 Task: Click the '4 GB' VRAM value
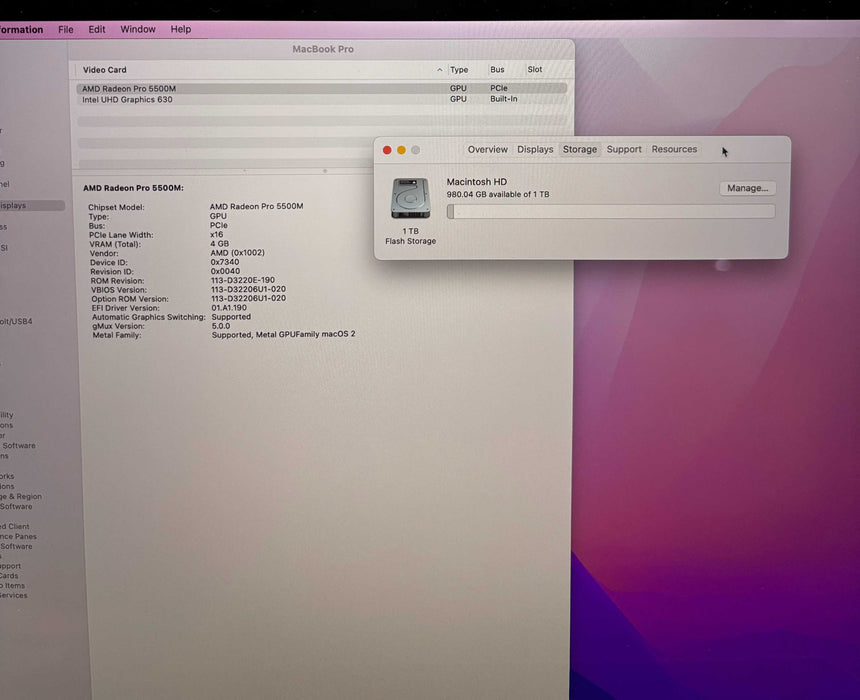pyautogui.click(x=219, y=244)
